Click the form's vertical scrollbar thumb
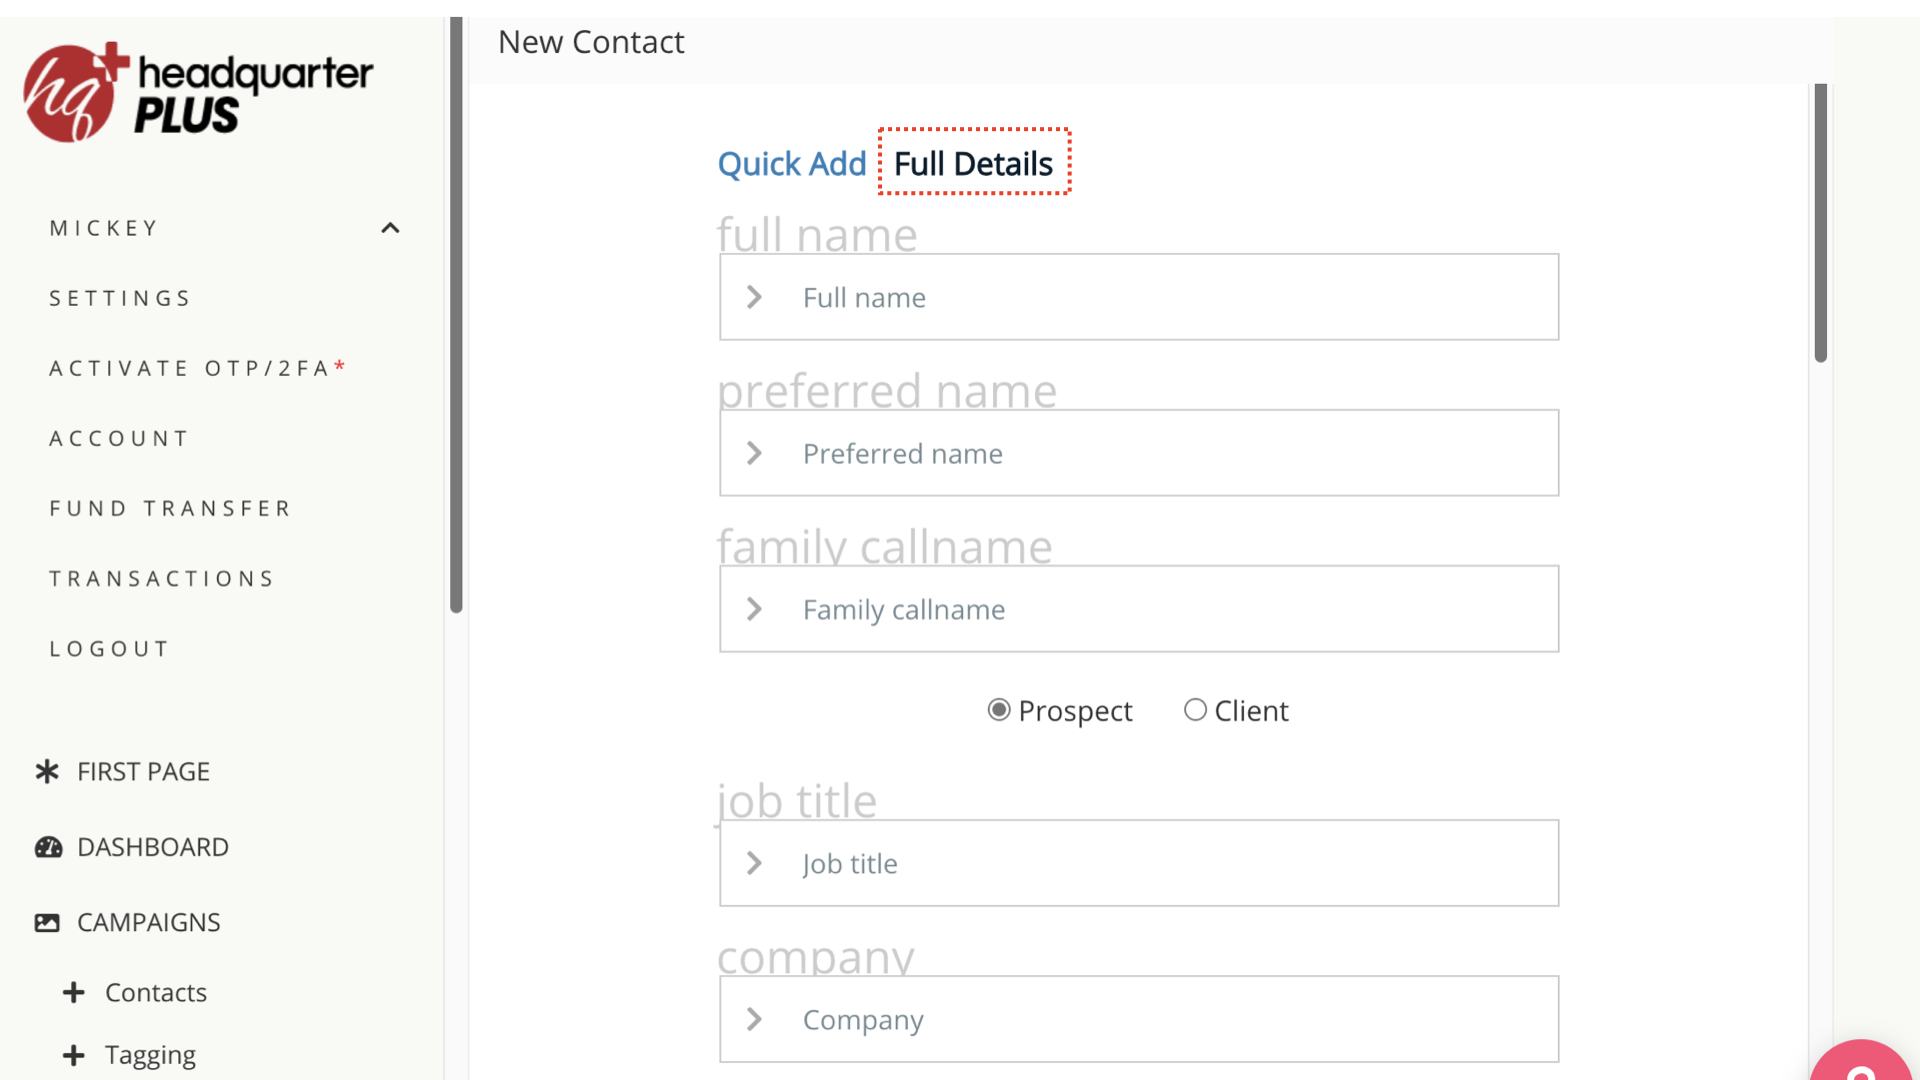The height and width of the screenshot is (1080, 1920). (1820, 222)
